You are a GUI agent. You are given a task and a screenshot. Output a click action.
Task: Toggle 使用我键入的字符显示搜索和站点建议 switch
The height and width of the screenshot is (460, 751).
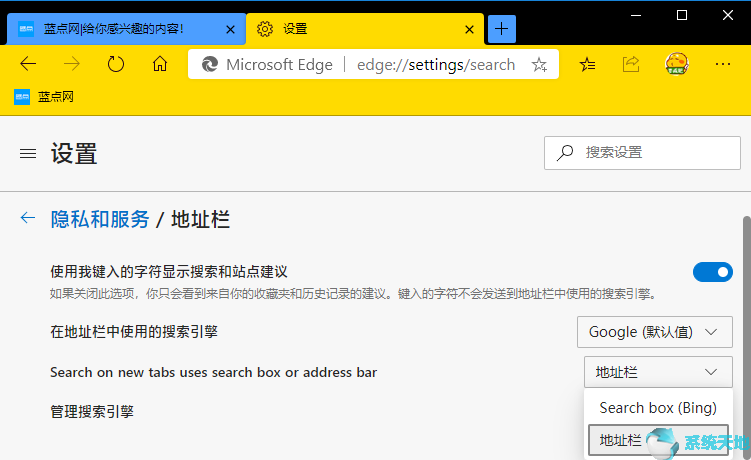pyautogui.click(x=713, y=272)
